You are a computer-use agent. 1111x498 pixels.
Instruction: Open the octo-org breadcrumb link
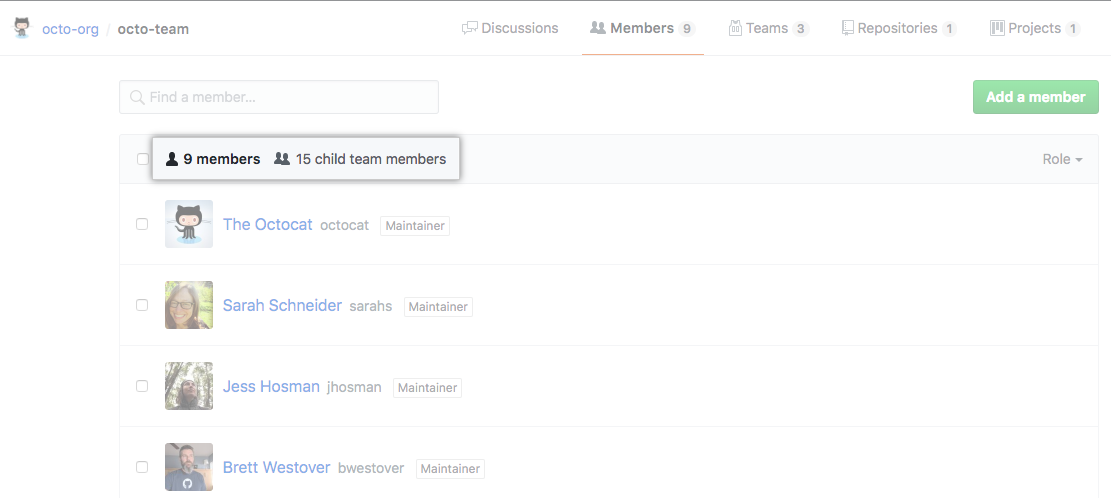click(70, 29)
